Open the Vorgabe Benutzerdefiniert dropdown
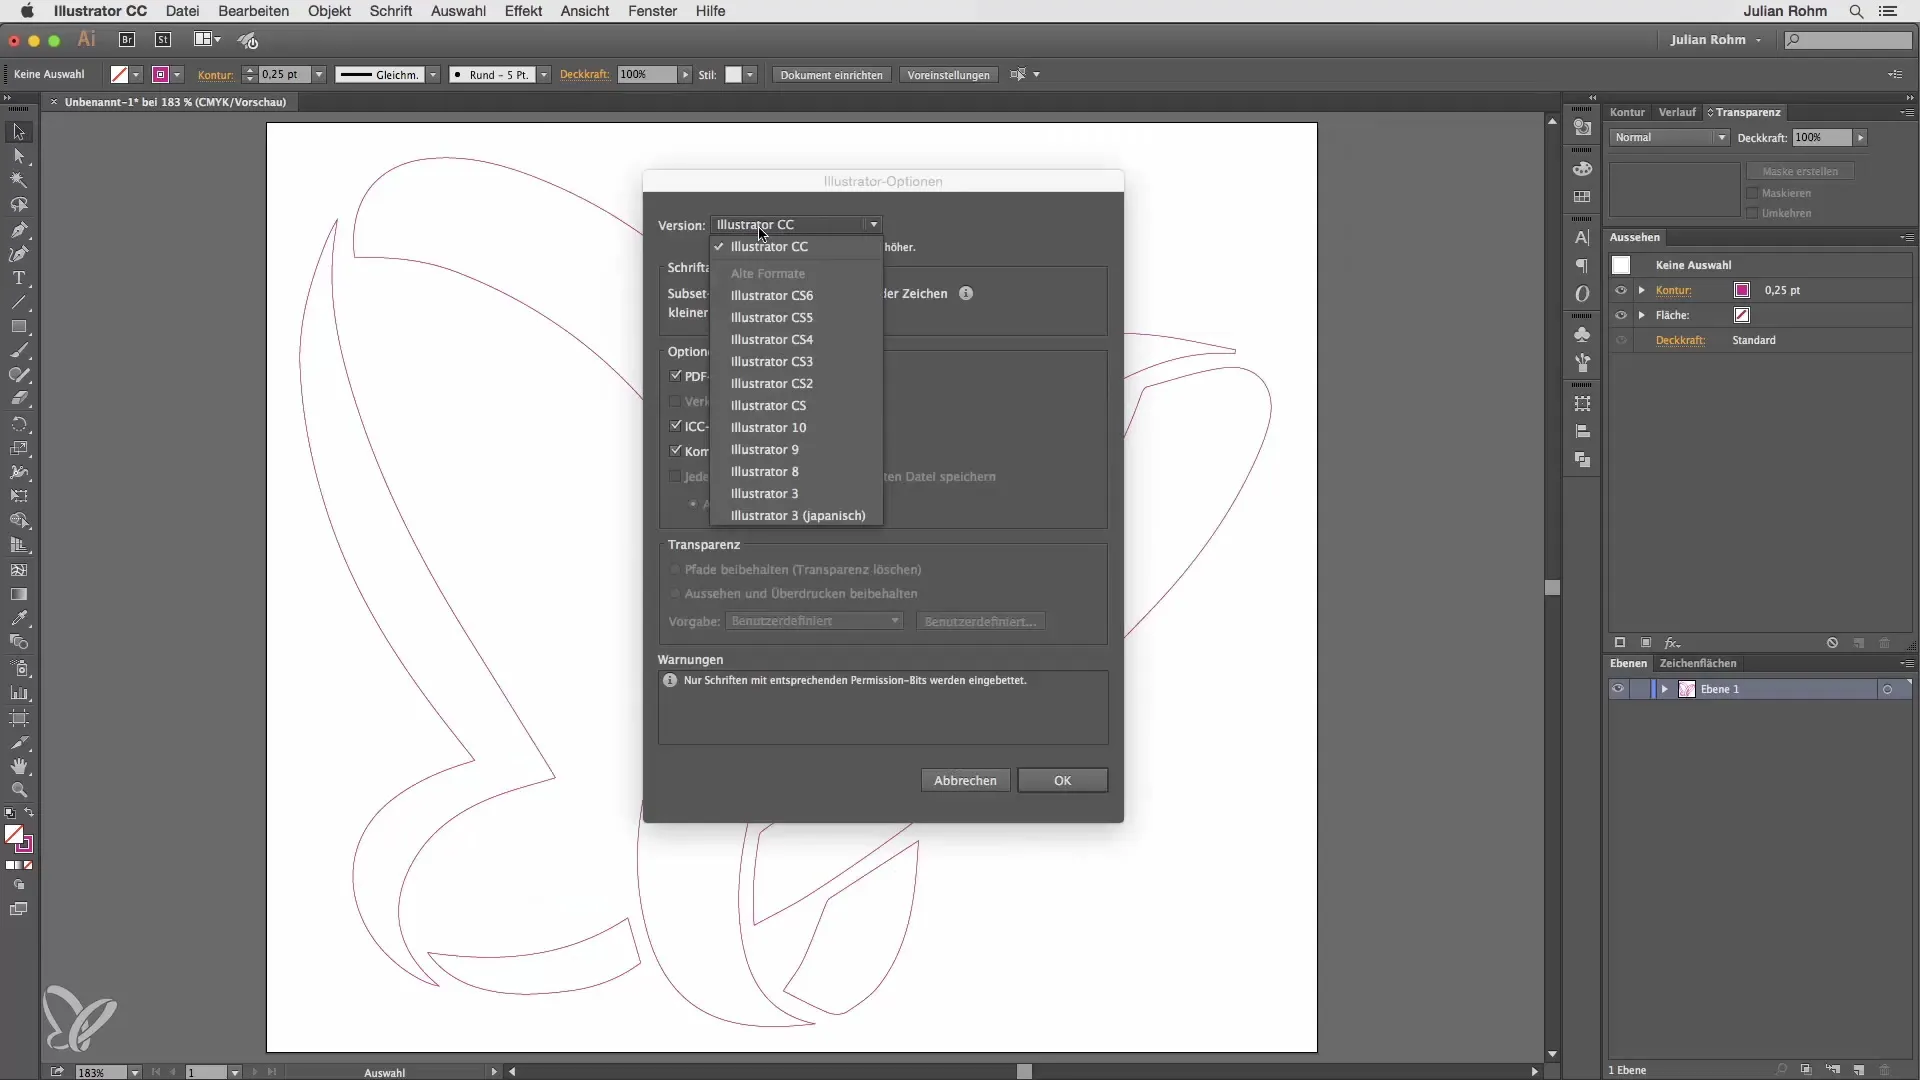 click(x=814, y=621)
